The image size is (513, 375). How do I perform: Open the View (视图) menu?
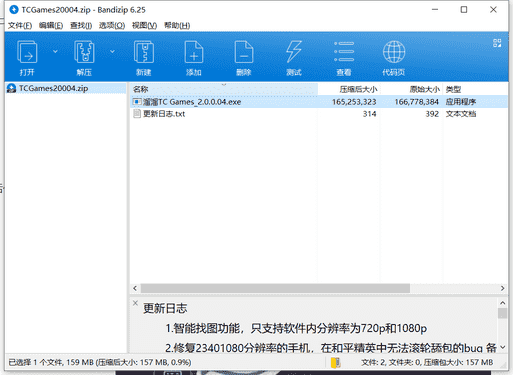144,25
